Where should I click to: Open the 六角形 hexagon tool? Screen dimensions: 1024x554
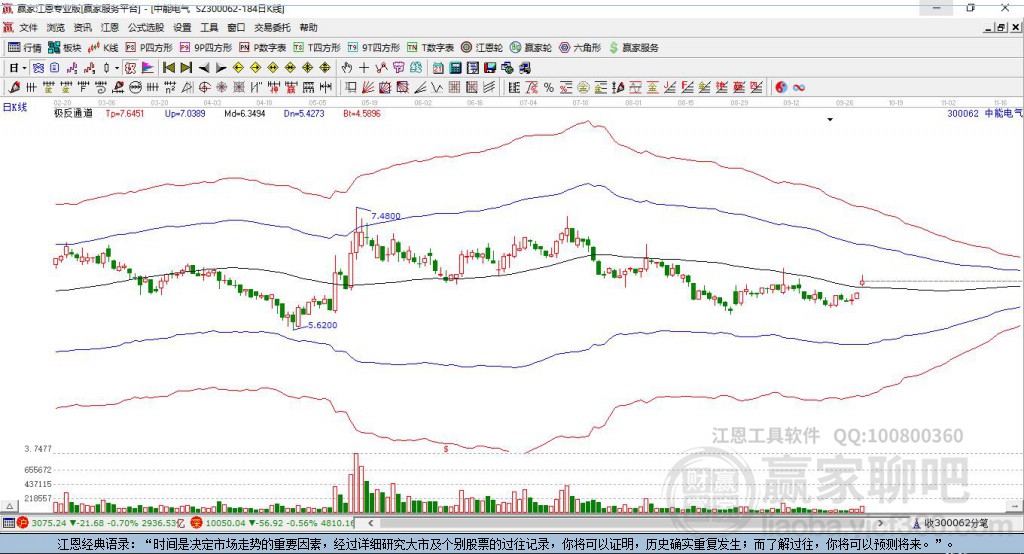point(580,48)
